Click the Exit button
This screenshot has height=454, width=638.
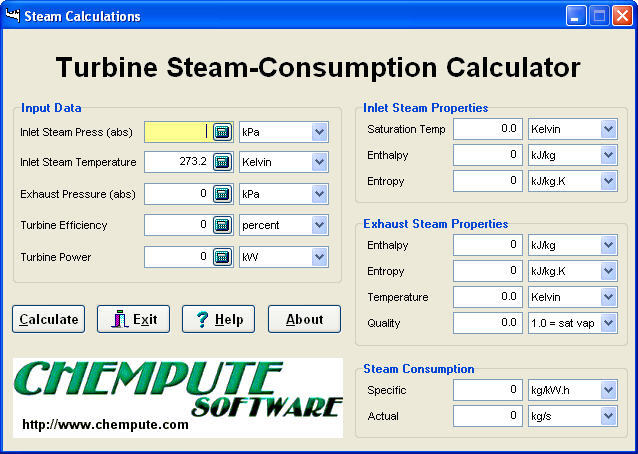coord(133,319)
